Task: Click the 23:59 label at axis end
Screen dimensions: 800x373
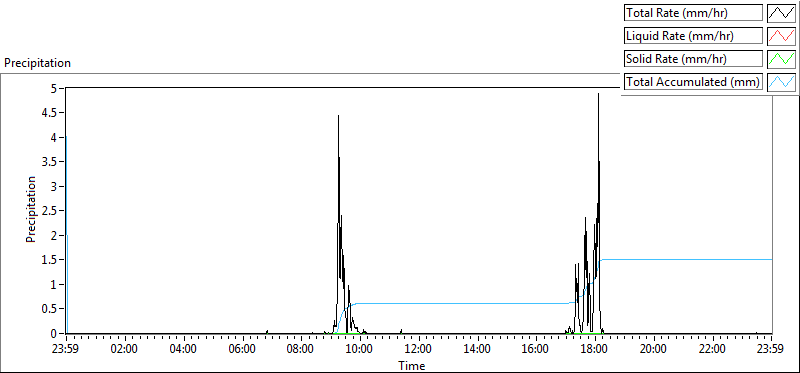Action: pos(771,350)
